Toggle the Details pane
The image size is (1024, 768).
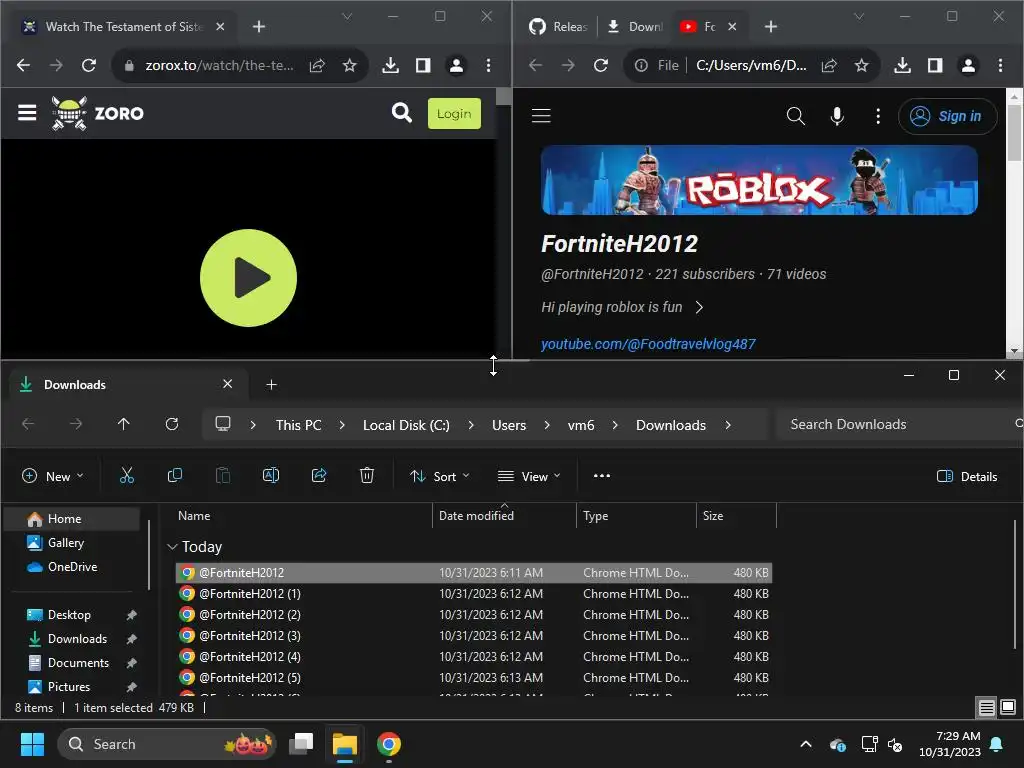pos(967,476)
